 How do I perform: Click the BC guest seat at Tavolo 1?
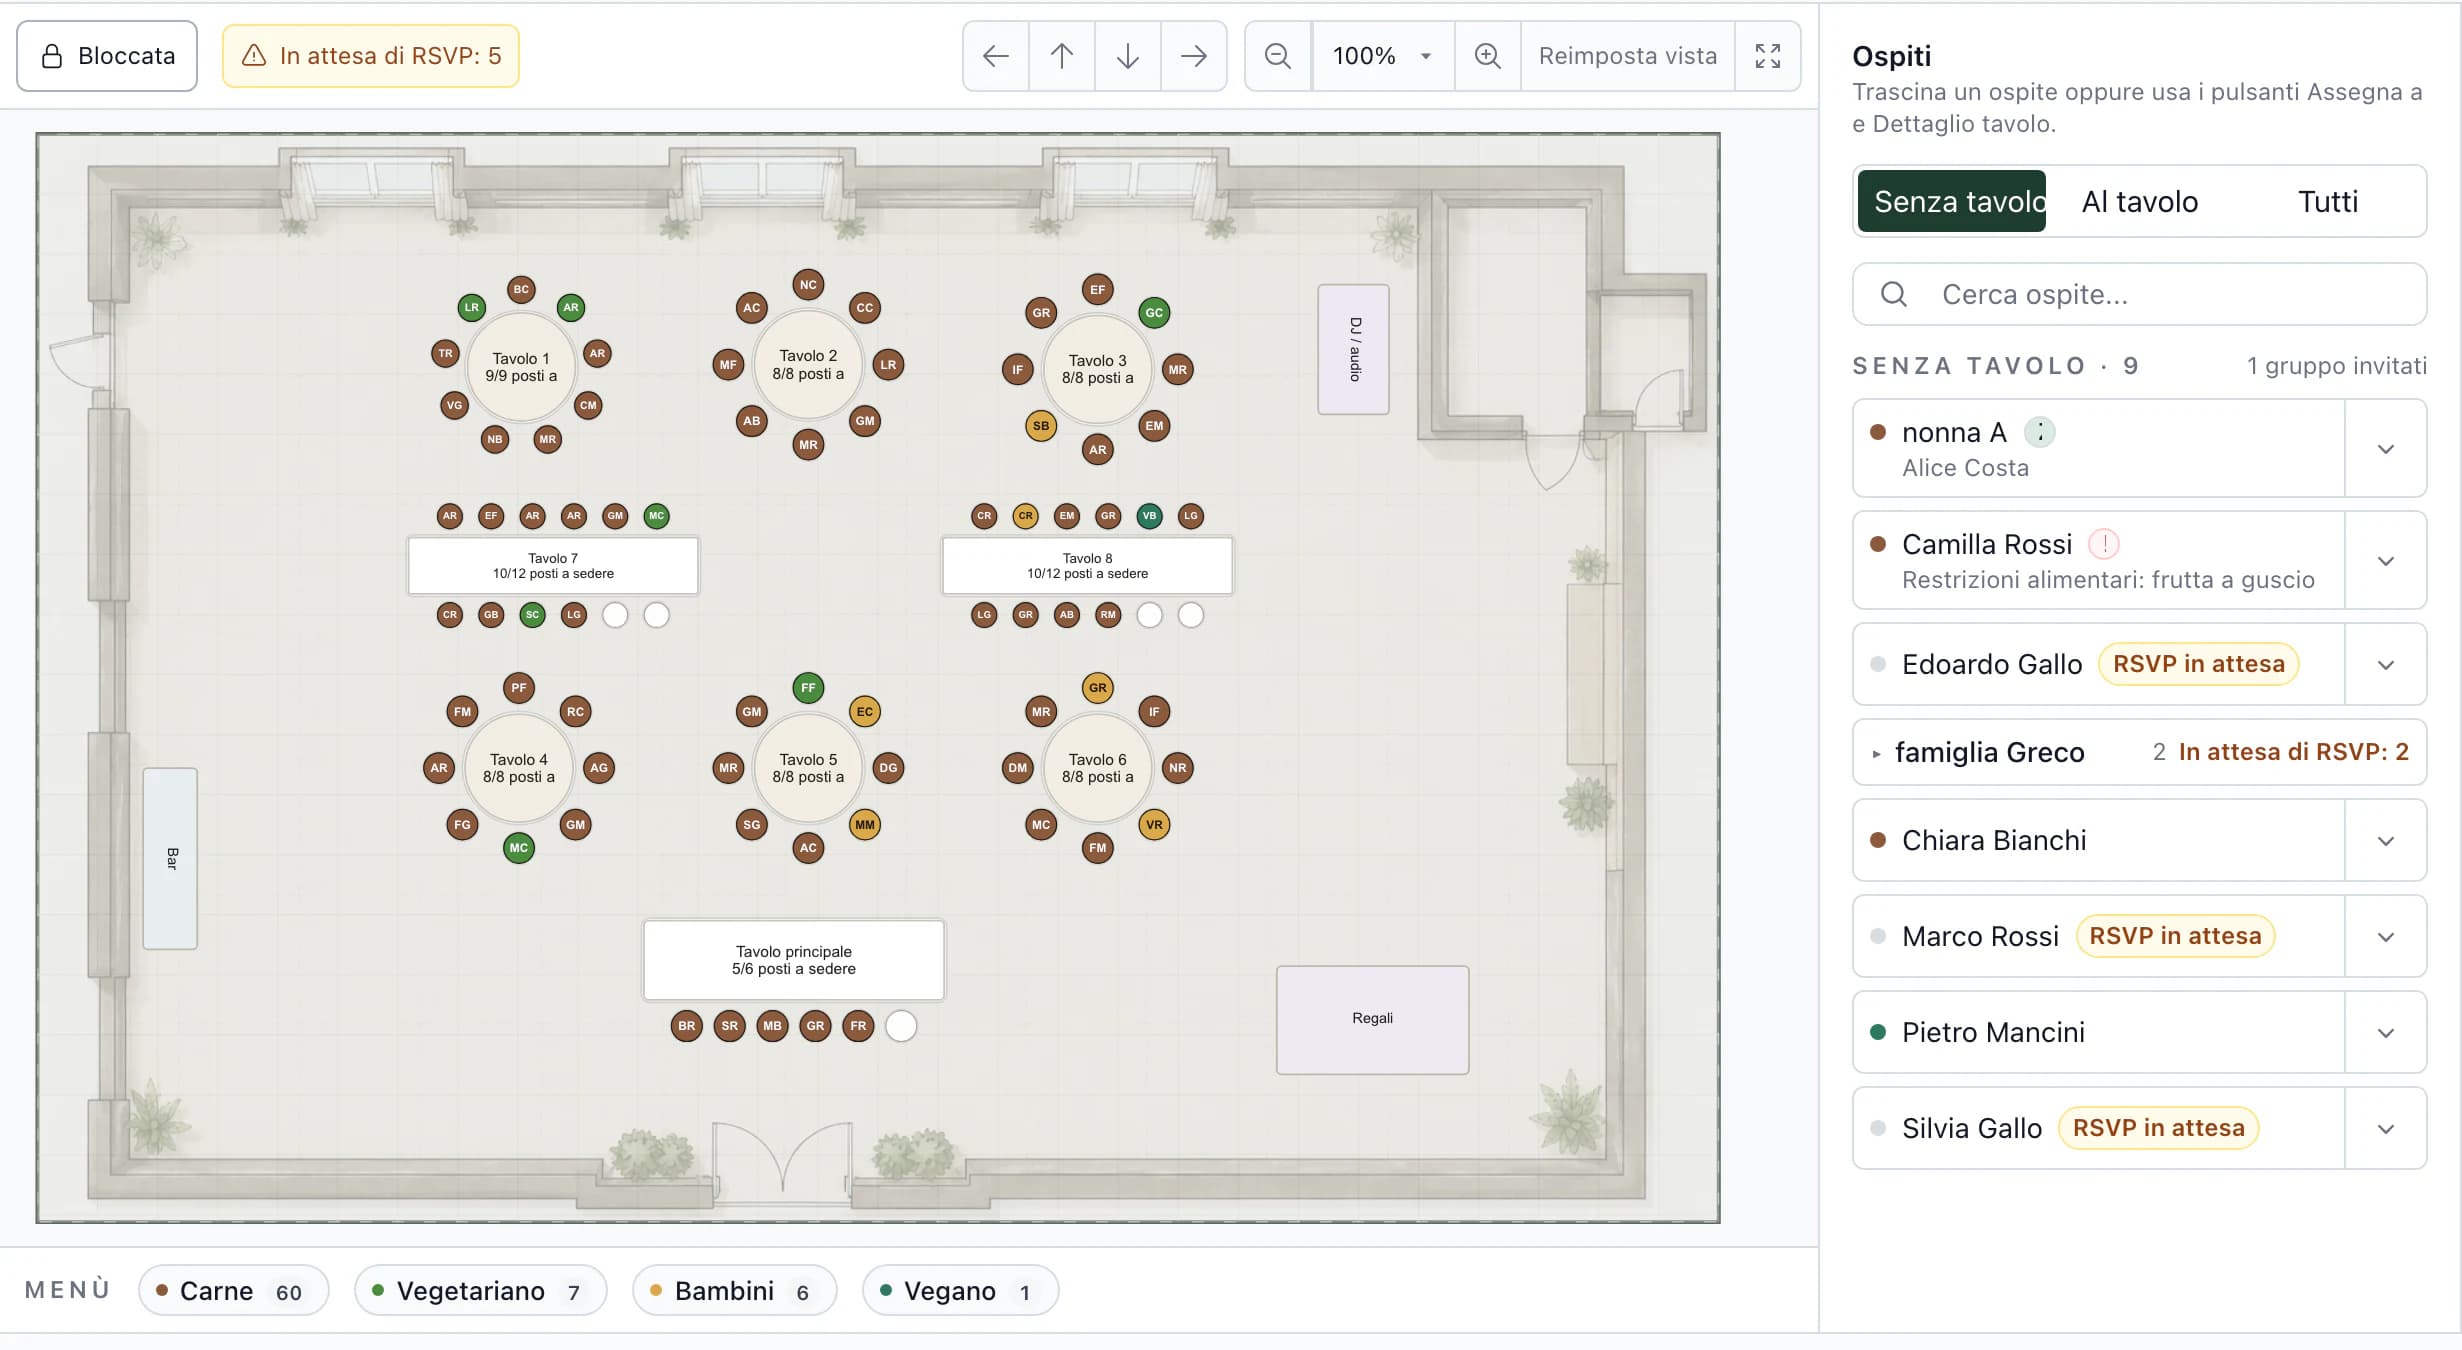click(x=521, y=289)
